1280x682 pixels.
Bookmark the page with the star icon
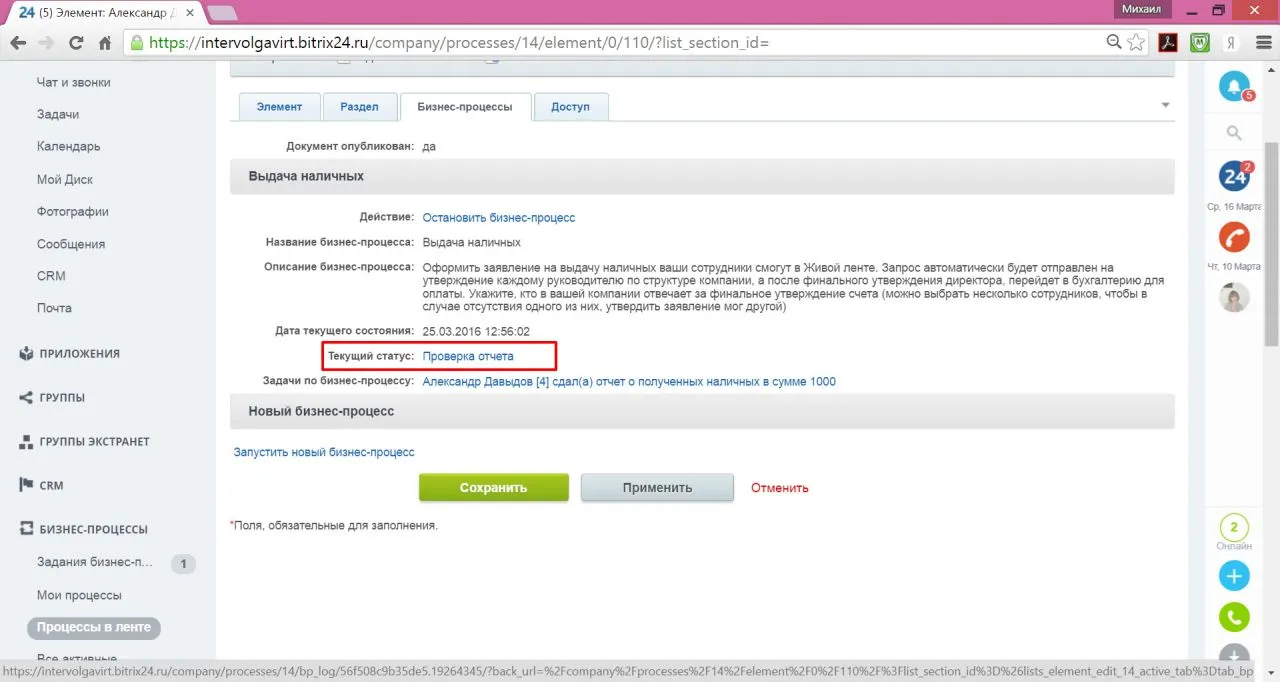(x=1136, y=43)
